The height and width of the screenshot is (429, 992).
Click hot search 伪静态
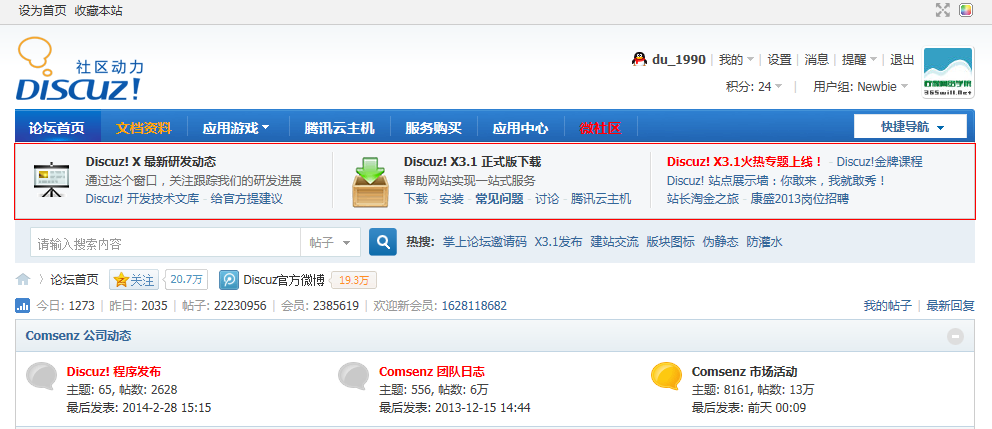721,242
